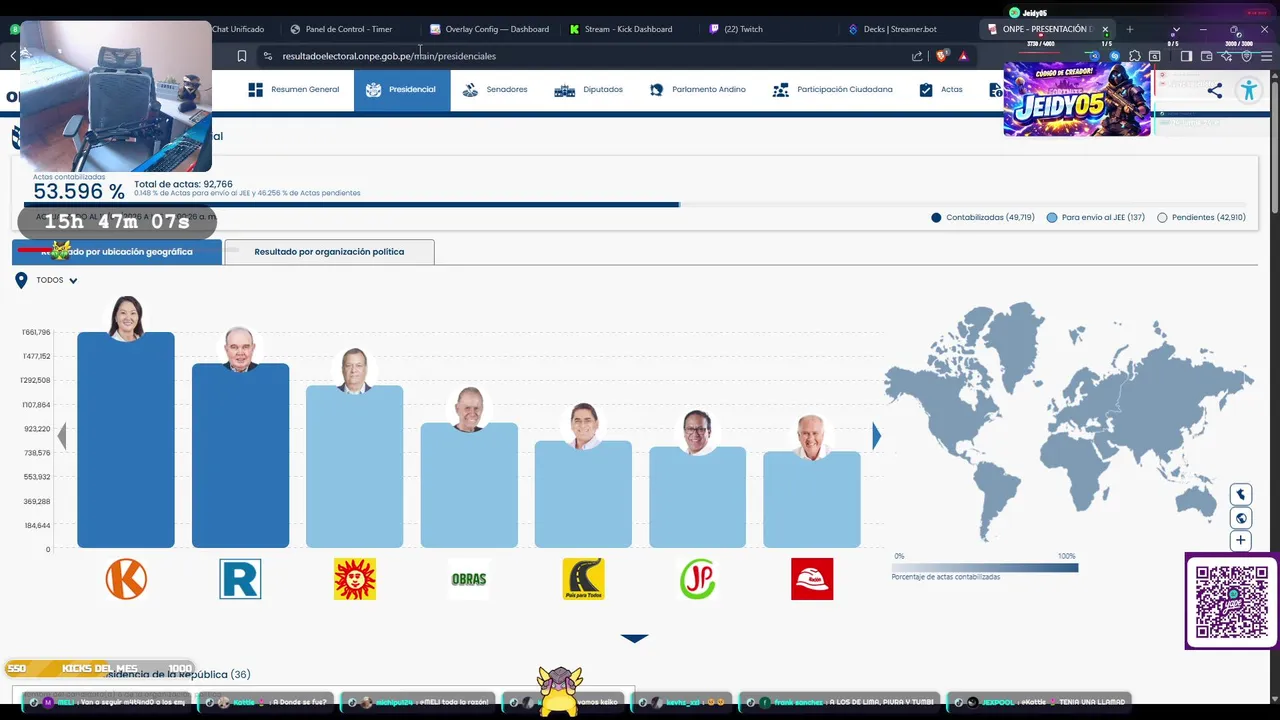1280x720 pixels.
Task: Click the first candidate's tallest bar
Action: [x=126, y=440]
